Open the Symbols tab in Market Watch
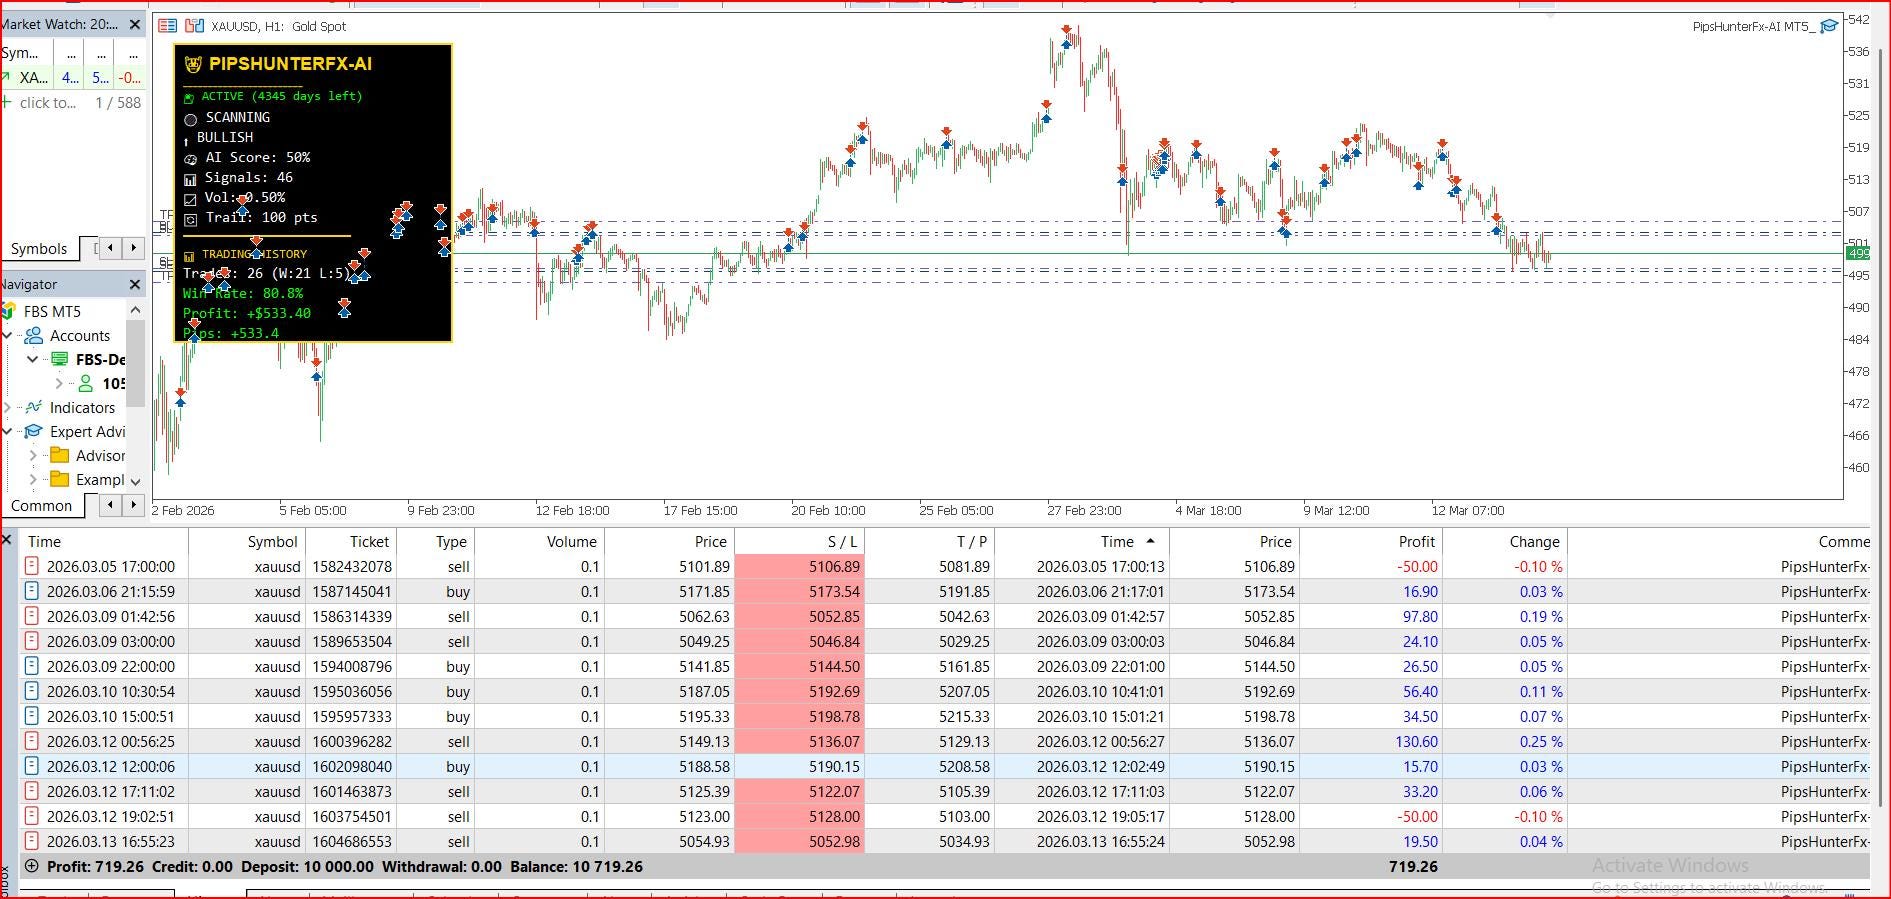 pyautogui.click(x=39, y=248)
